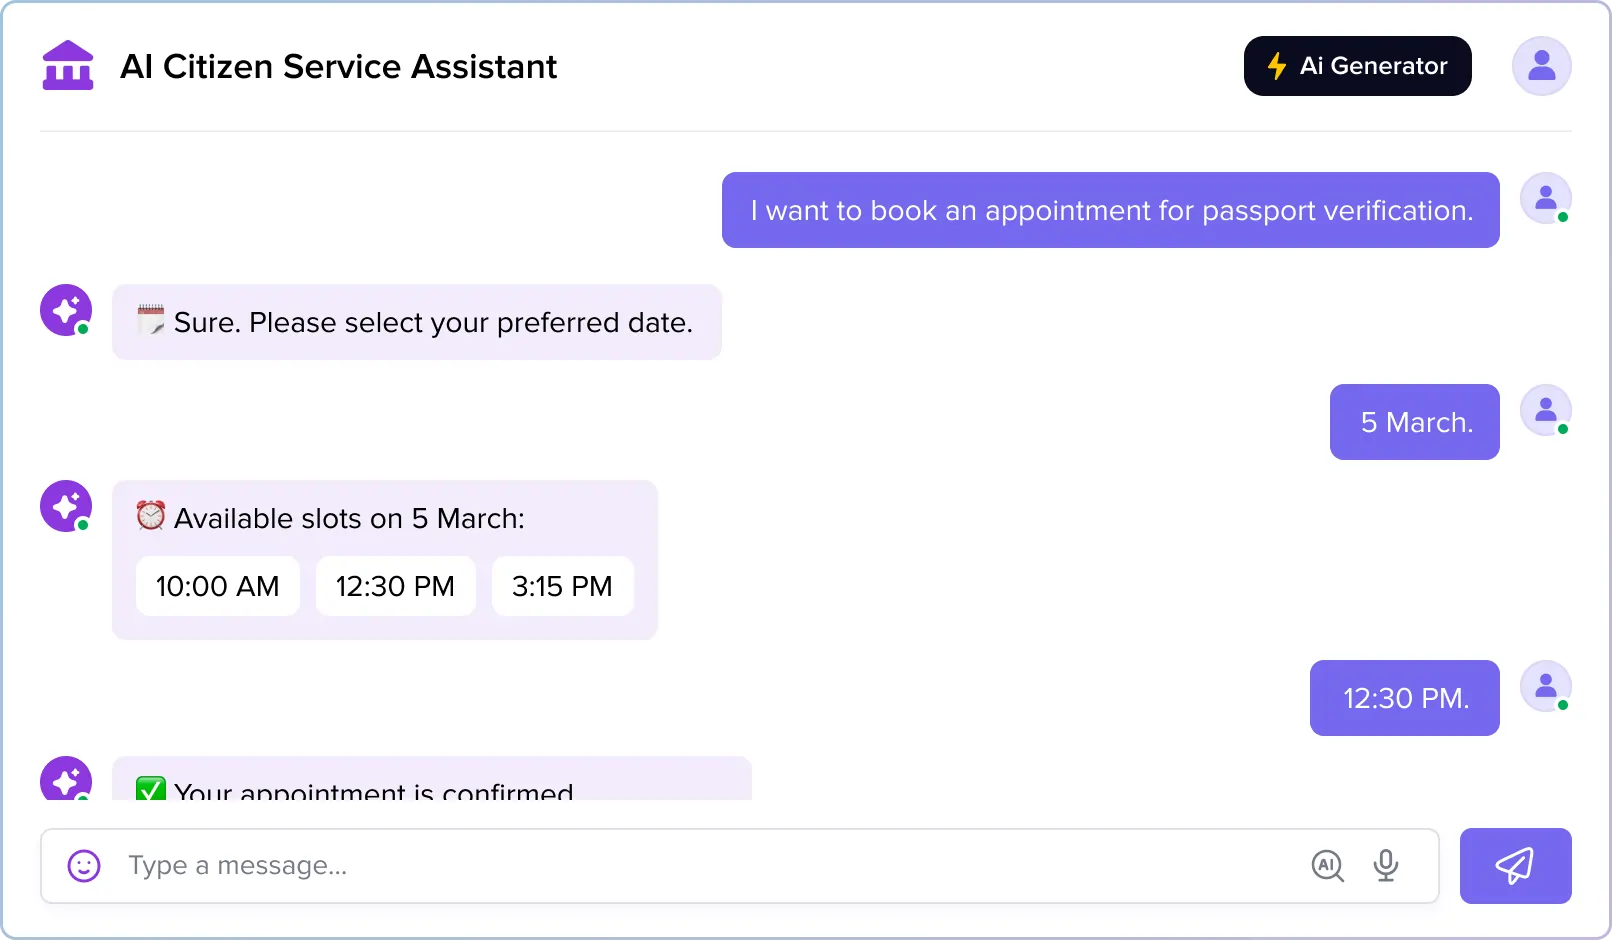The image size is (1612, 940).
Task: Click the '5 March.' user message bubble
Action: (x=1415, y=422)
